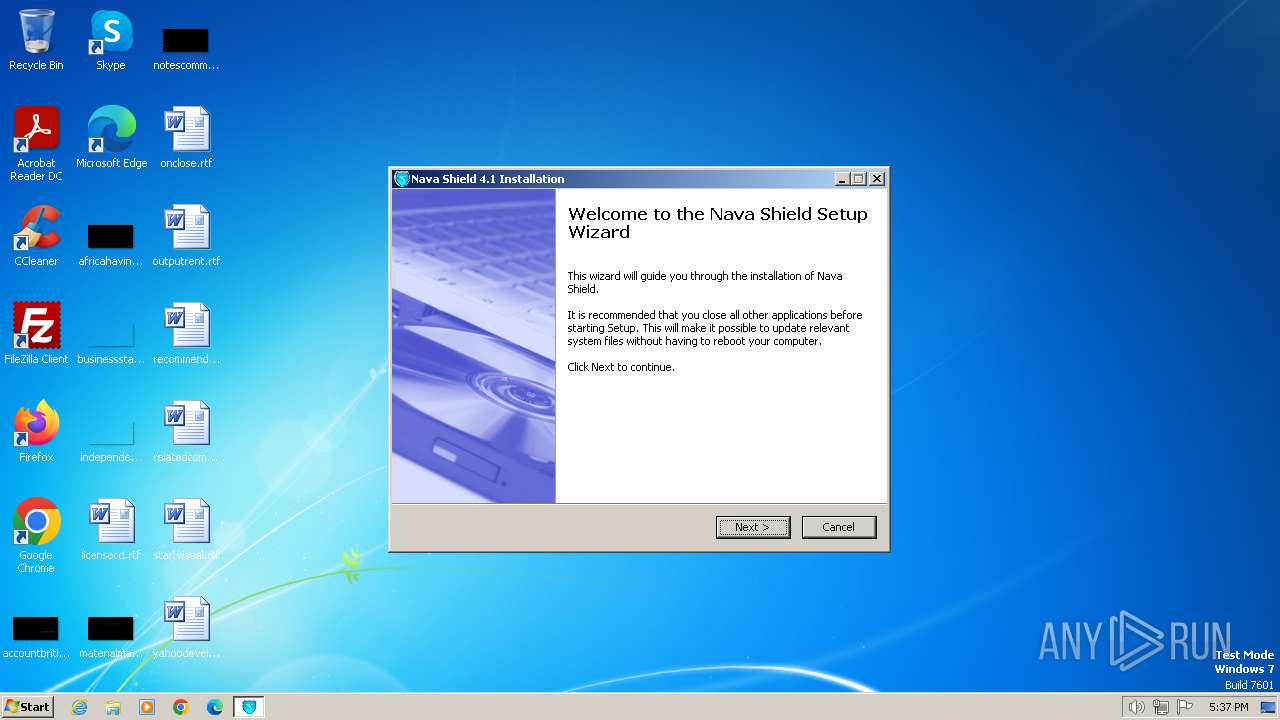Select the businesssta desktop file
The width and height of the screenshot is (1280, 720).
(x=110, y=342)
